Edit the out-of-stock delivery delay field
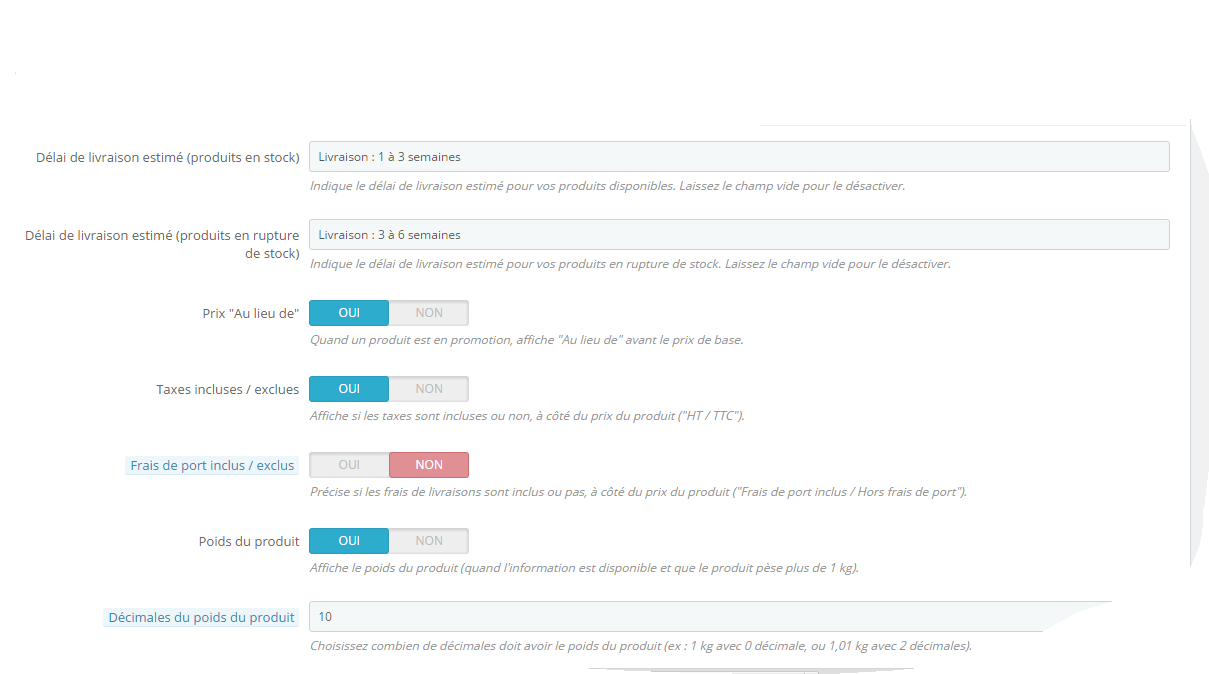The image size is (1209, 674). click(739, 235)
